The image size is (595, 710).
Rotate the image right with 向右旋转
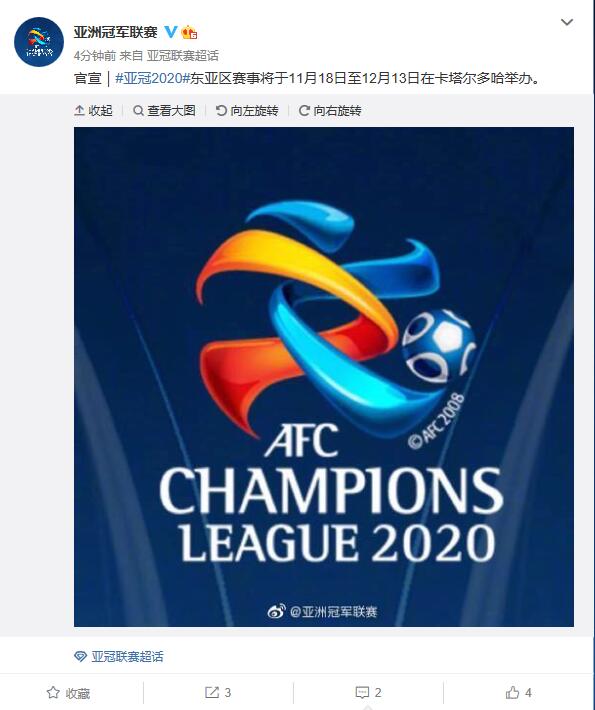tap(330, 110)
